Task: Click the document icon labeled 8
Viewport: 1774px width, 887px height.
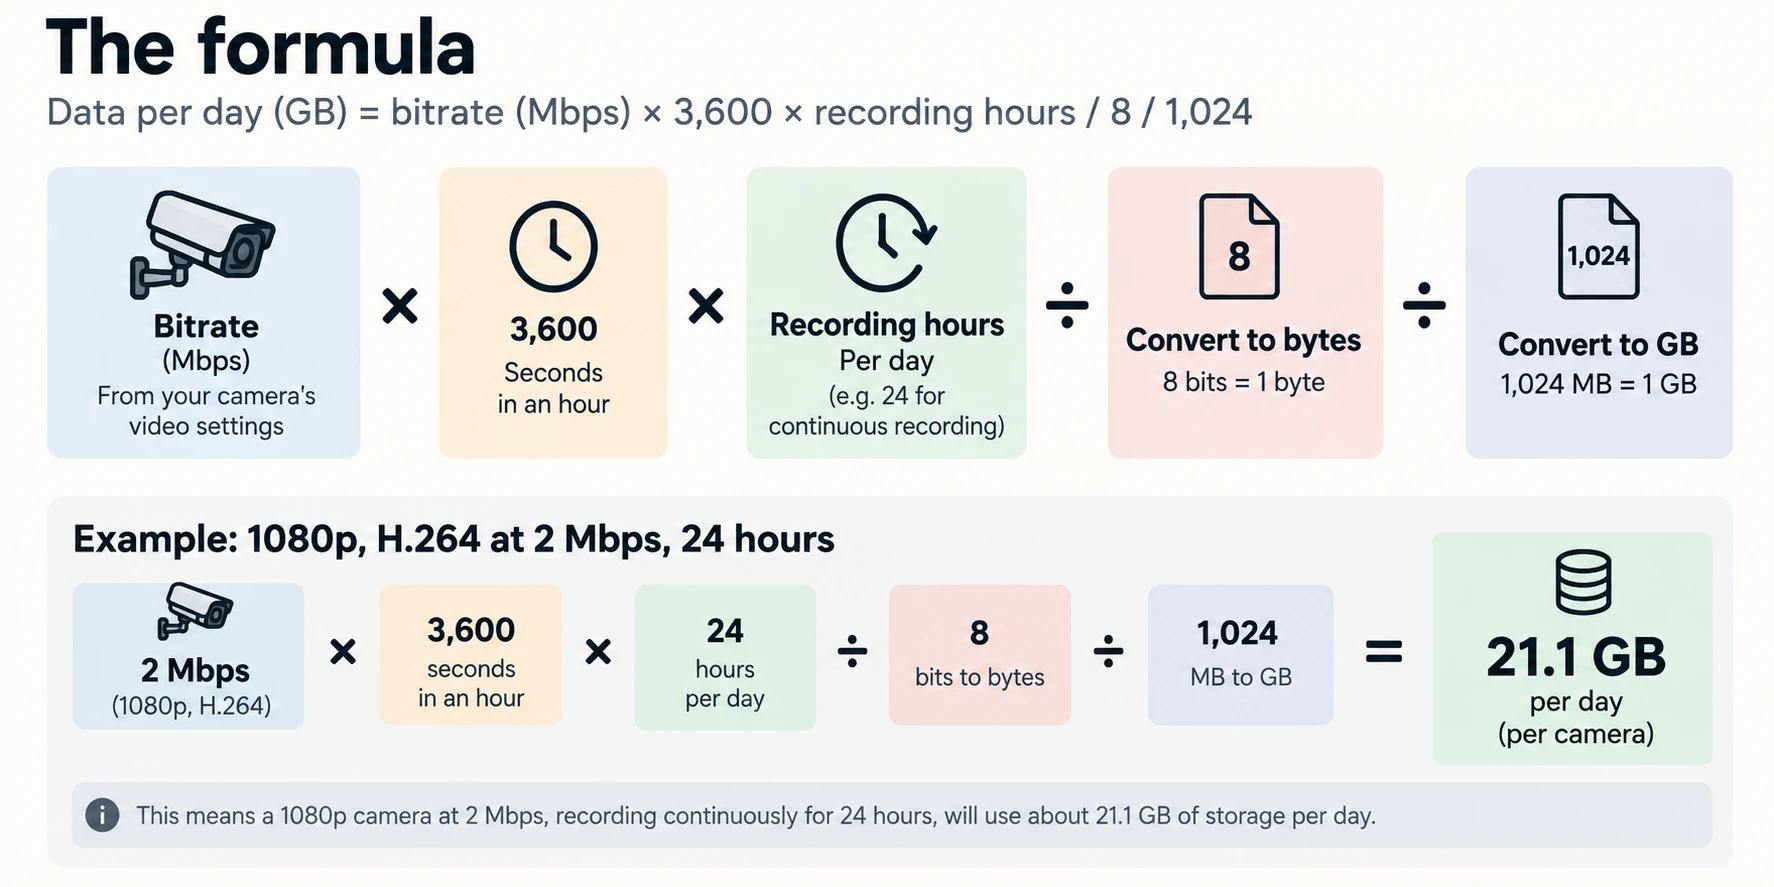Action: pos(1239,247)
